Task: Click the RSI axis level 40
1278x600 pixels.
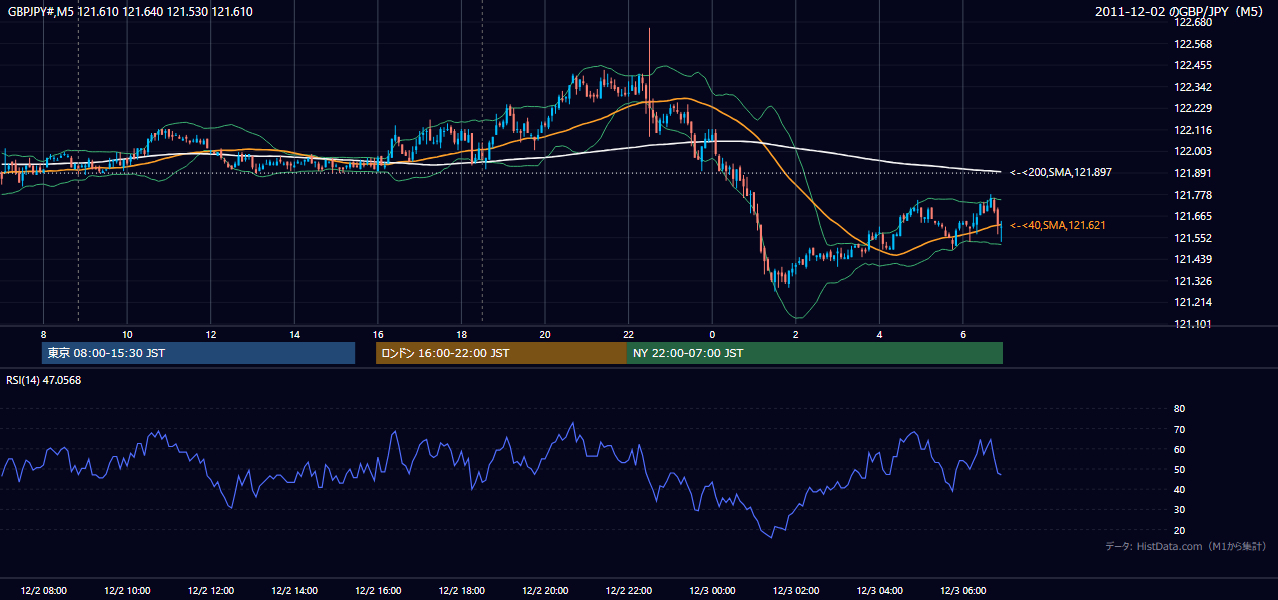Action: [1179, 489]
